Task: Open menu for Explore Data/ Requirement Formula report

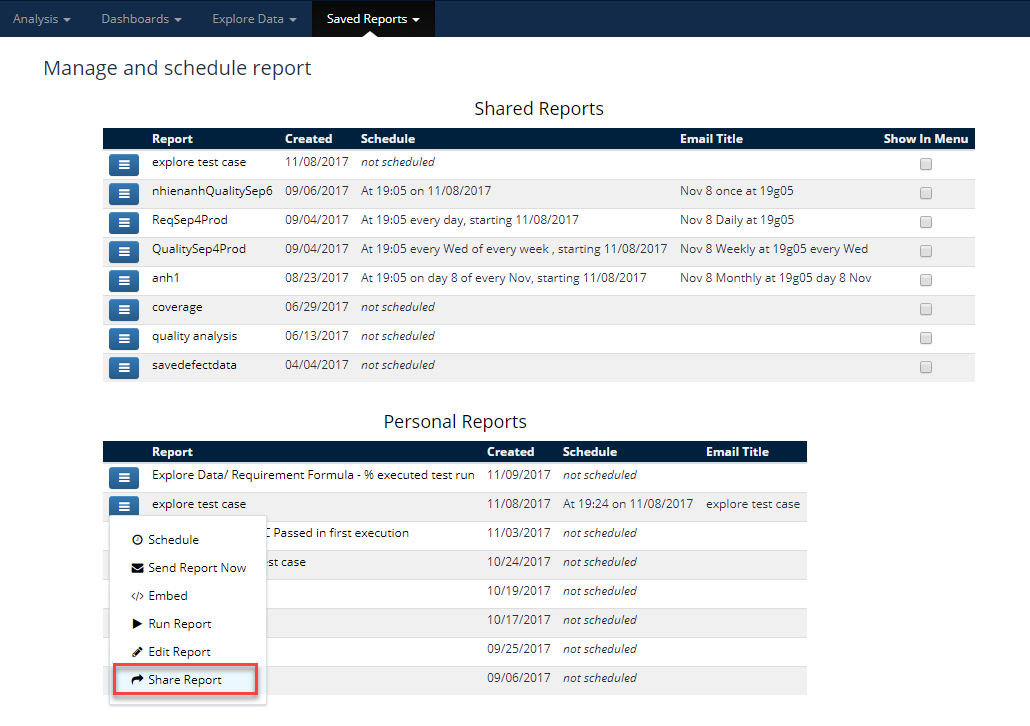Action: coord(124,478)
